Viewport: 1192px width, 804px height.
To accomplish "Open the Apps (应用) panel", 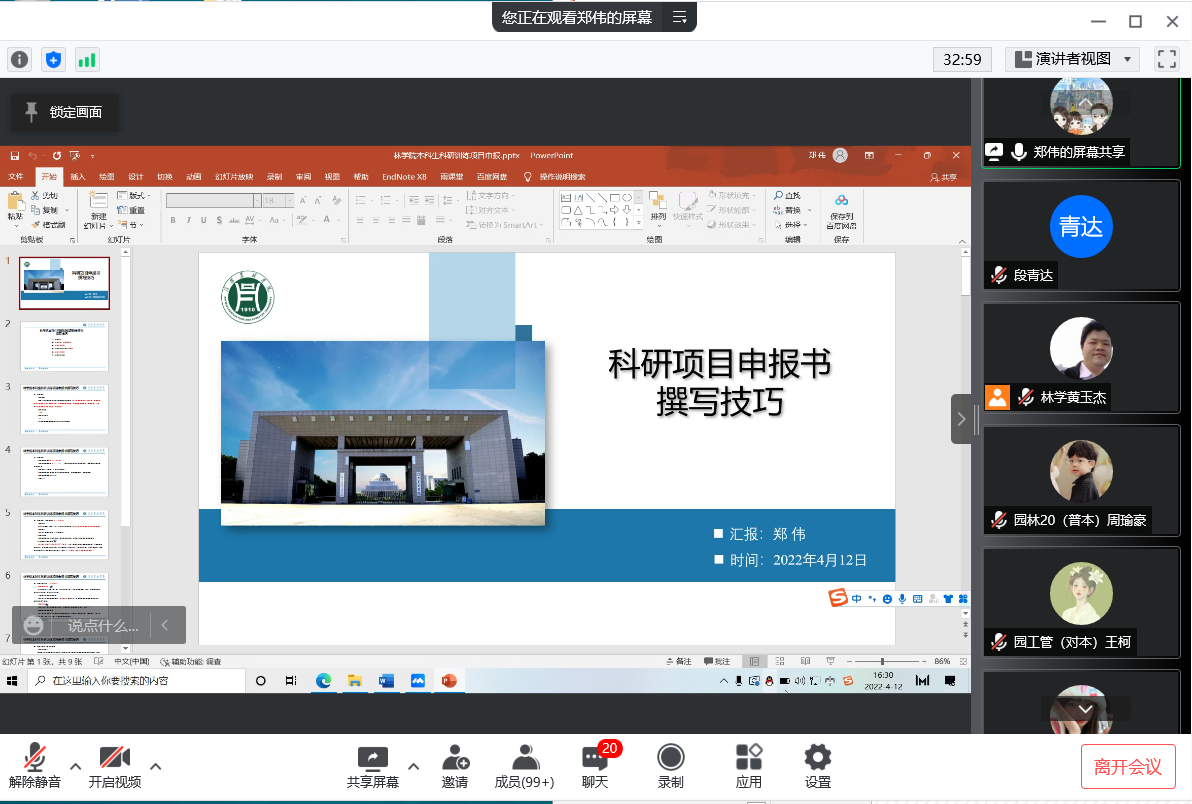I will (748, 766).
